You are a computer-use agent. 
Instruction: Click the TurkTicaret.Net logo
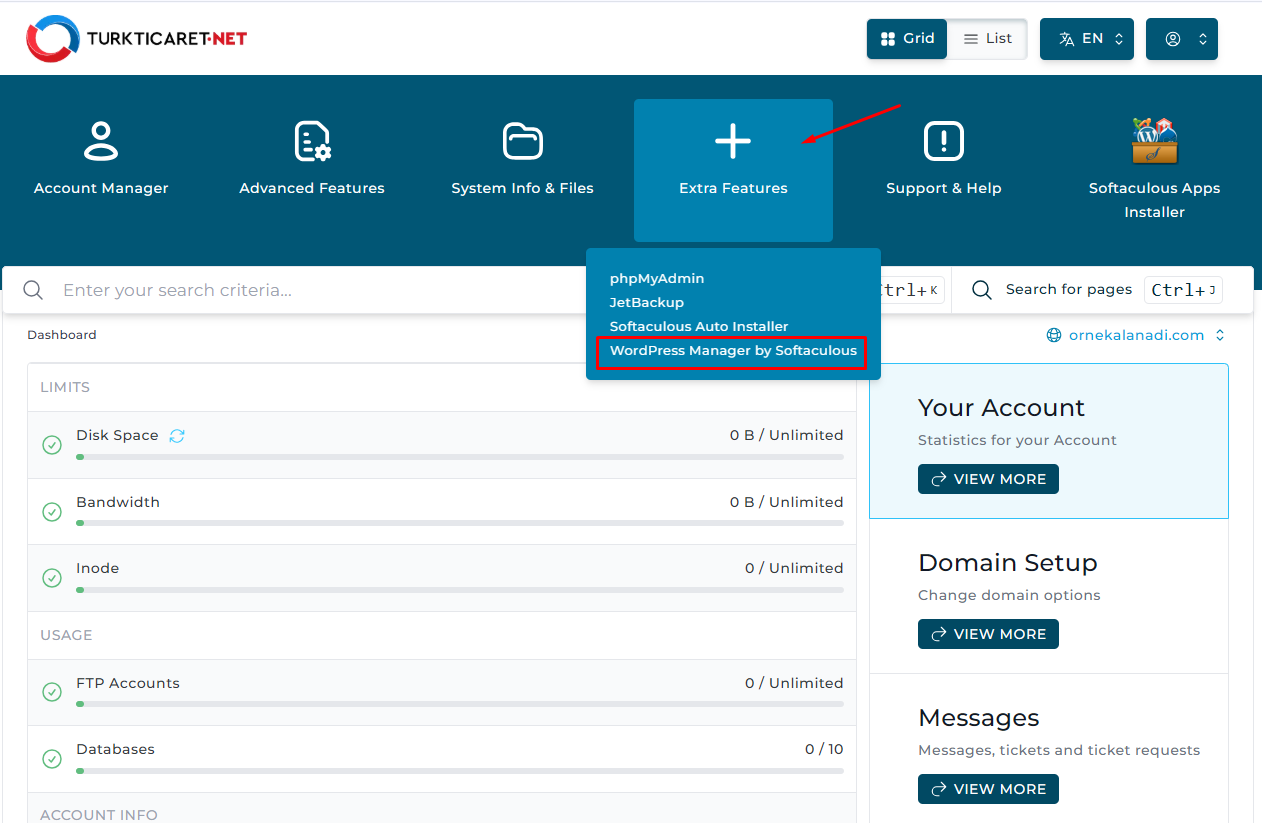click(136, 39)
